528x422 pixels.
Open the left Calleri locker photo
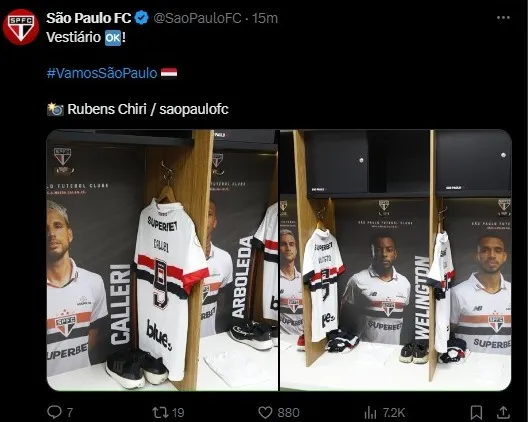(162, 260)
